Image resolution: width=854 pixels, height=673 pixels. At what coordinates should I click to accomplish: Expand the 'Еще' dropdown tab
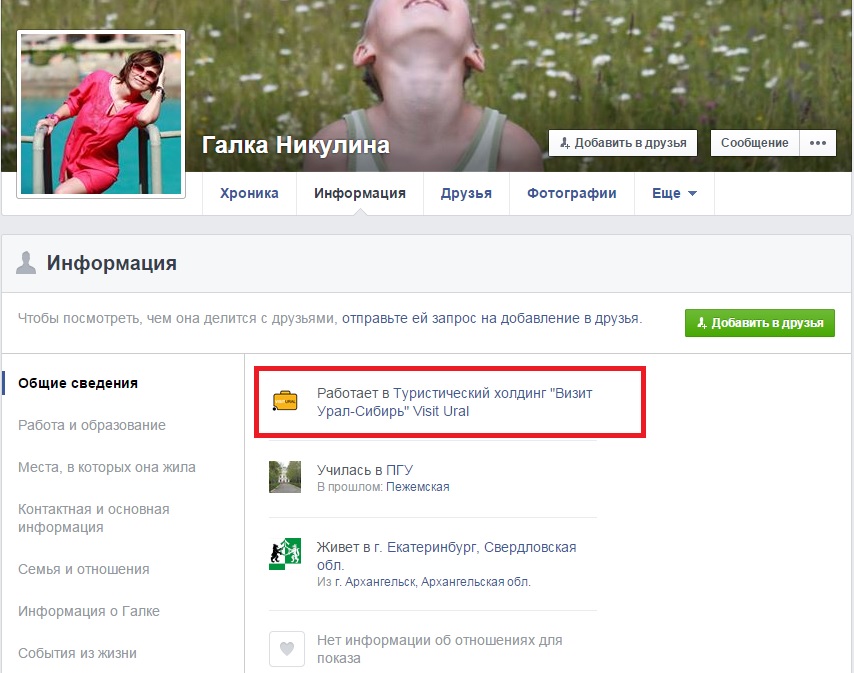(x=674, y=193)
